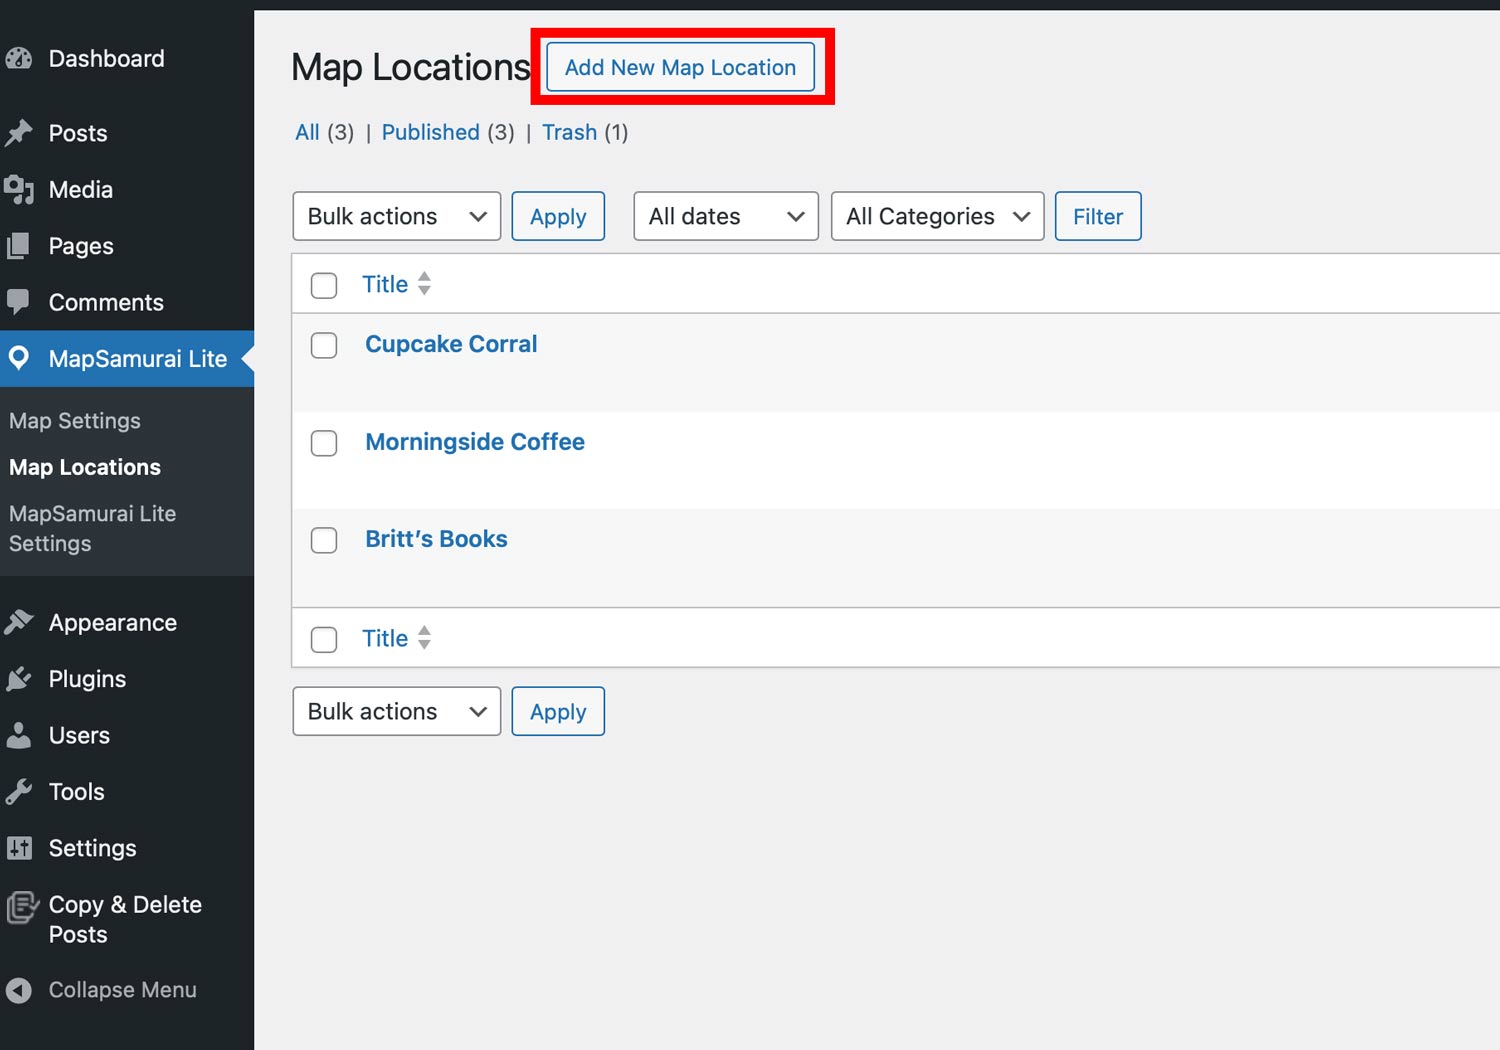
Task: Click the Posts pushpin icon
Action: click(x=19, y=133)
